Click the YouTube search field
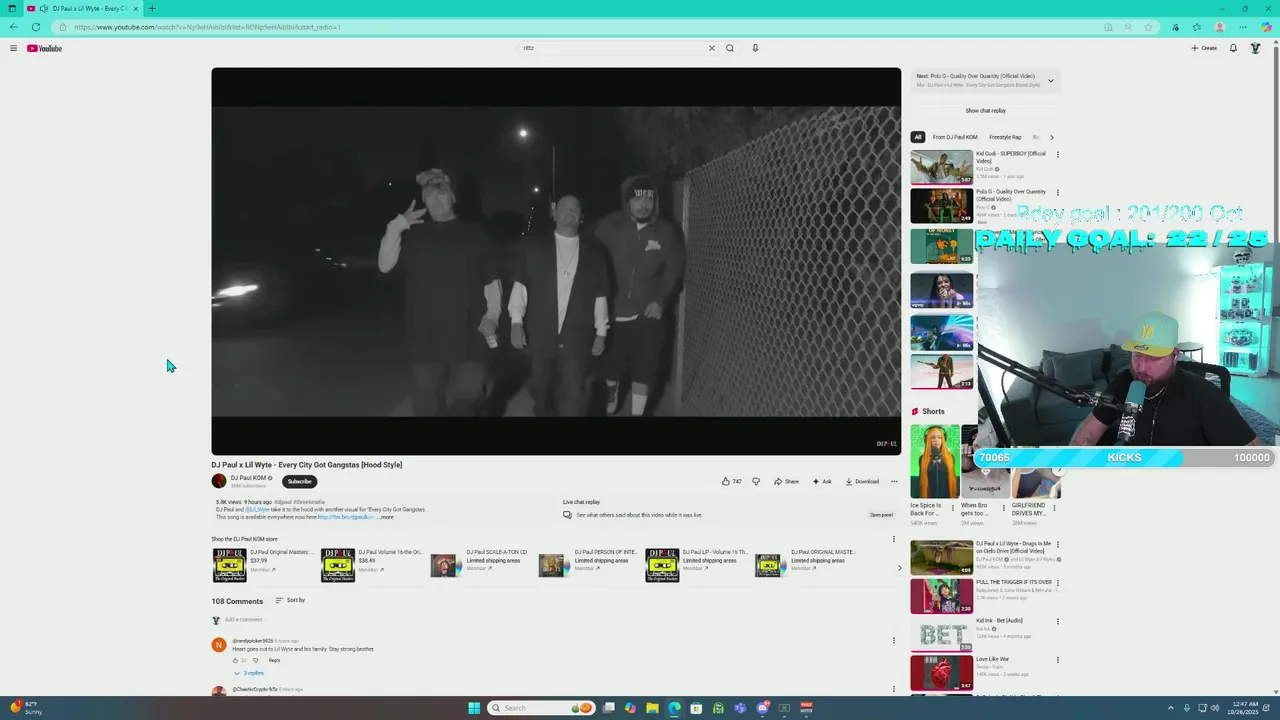Screen dimensions: 1280x720 [612, 48]
